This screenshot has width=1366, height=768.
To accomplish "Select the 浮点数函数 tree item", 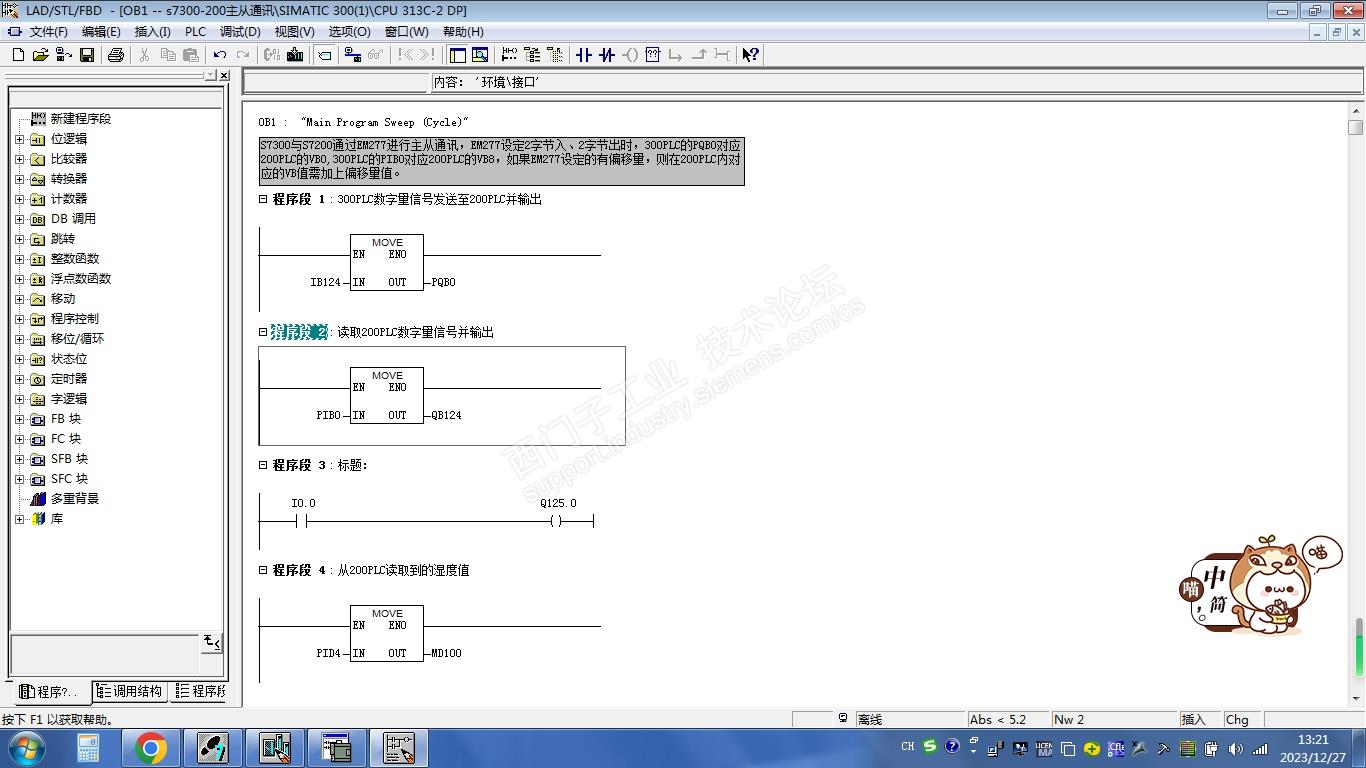I will tap(81, 279).
